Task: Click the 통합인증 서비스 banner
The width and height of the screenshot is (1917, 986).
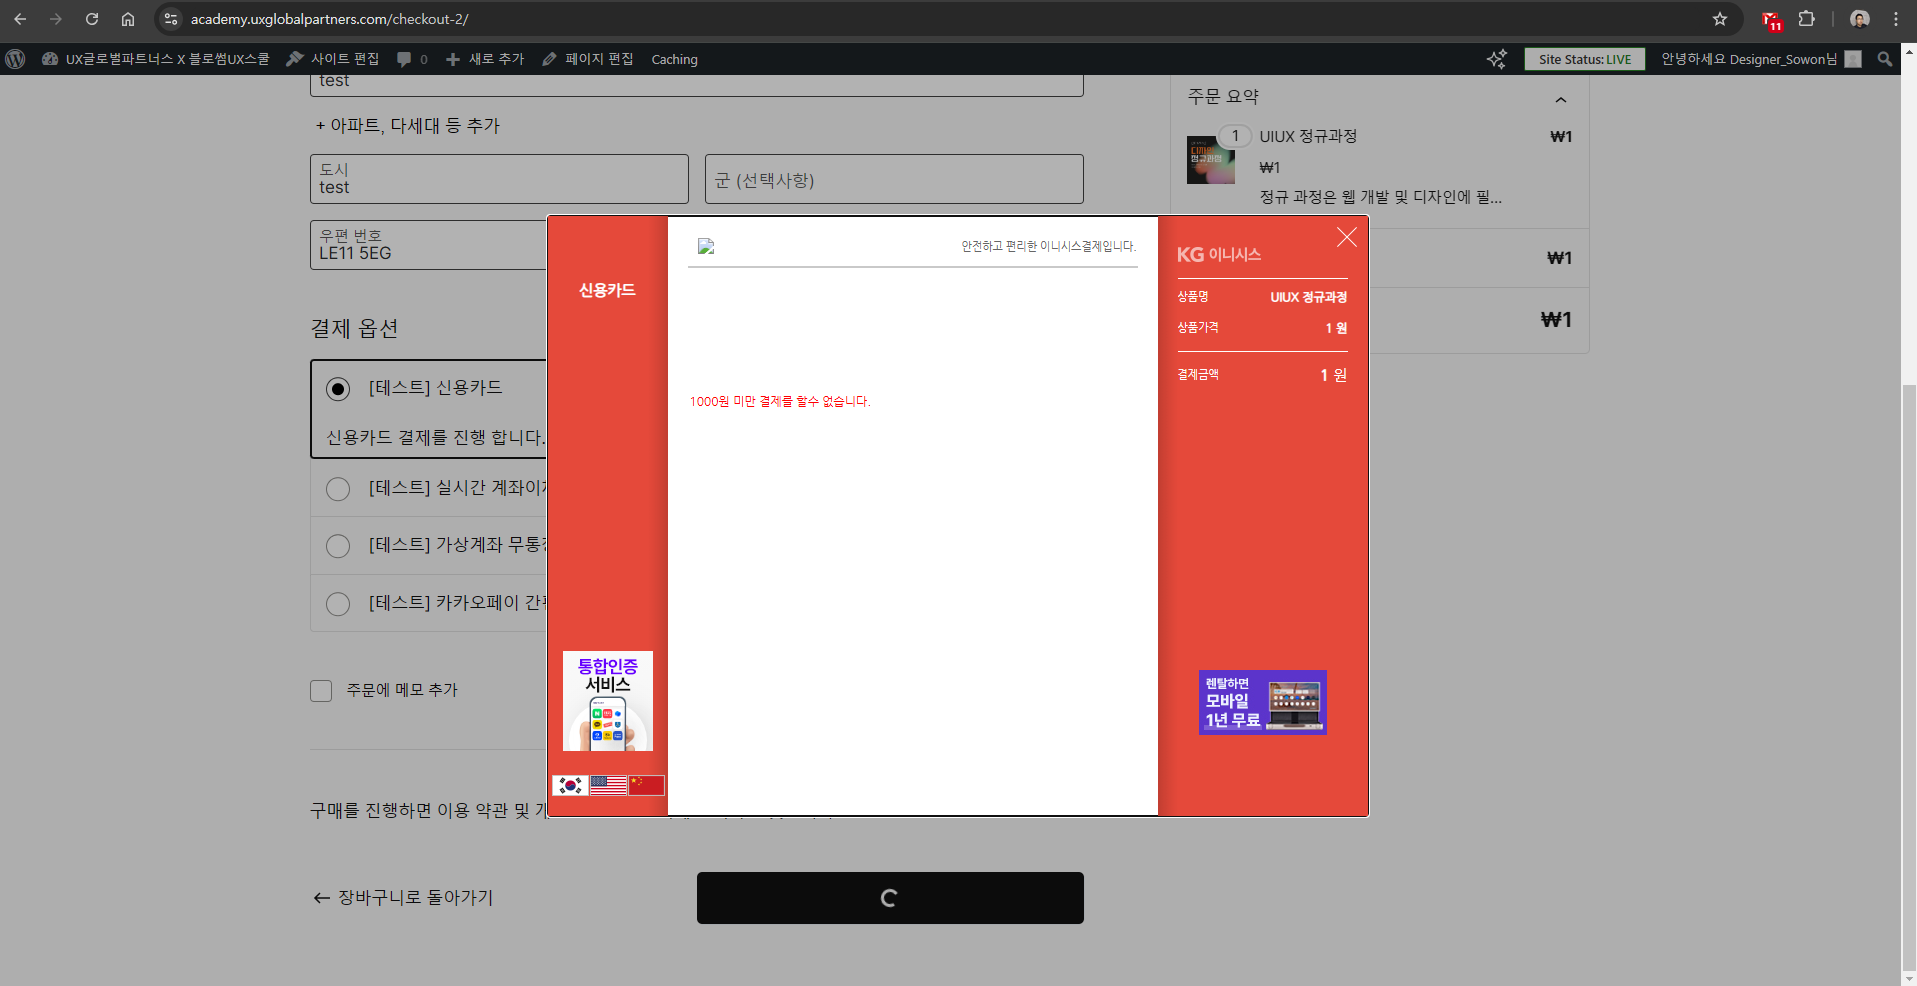Action: 608,701
